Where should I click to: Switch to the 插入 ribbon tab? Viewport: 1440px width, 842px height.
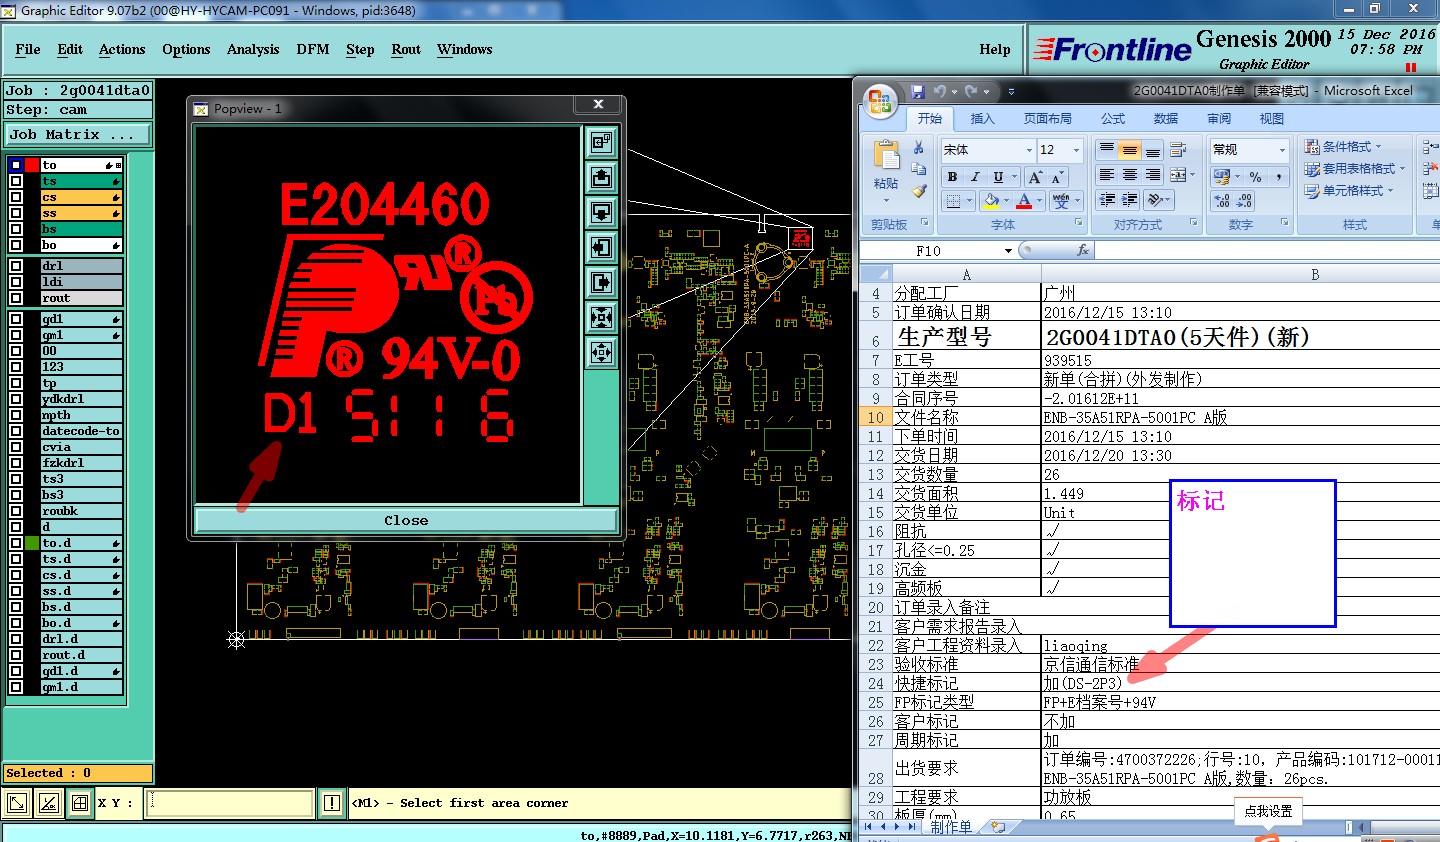(982, 119)
